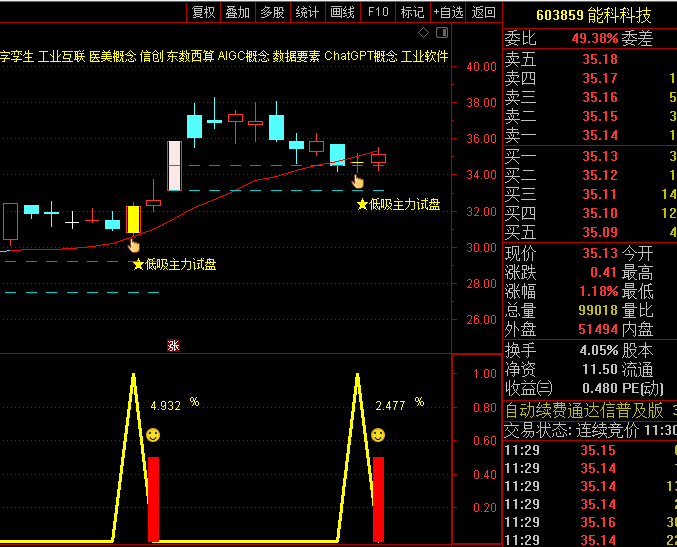Open the 复权 menu
Viewport: 677px width, 547px height.
pos(203,12)
